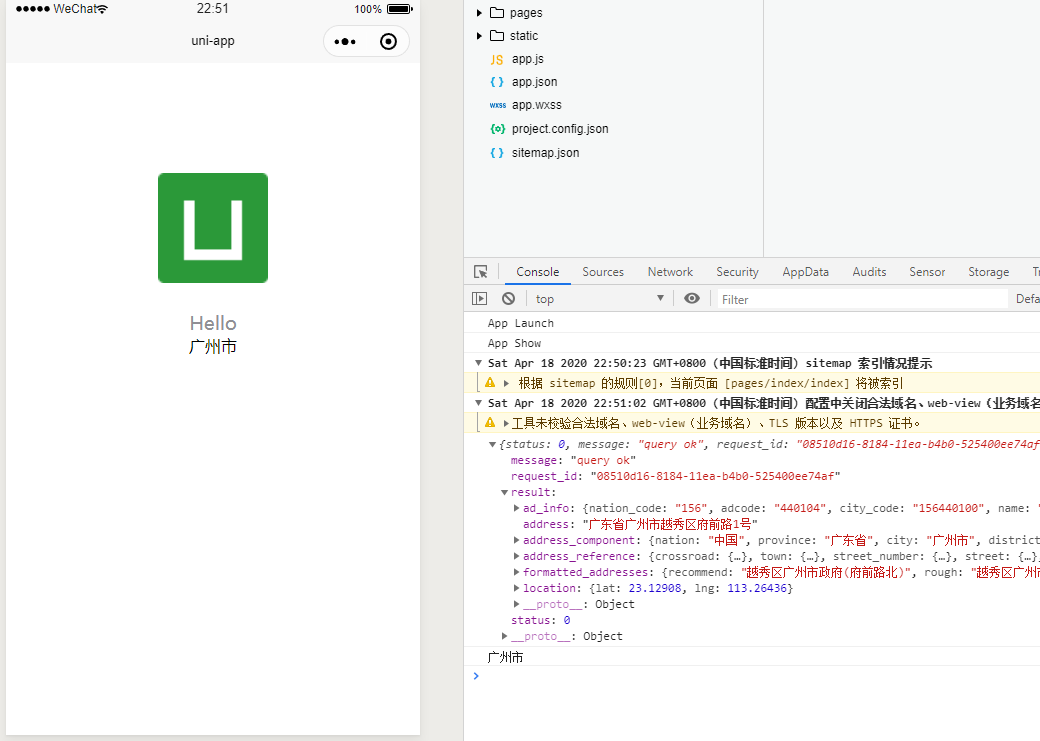Switch to the AppData tab
This screenshot has height=741, width=1040.
click(x=805, y=271)
